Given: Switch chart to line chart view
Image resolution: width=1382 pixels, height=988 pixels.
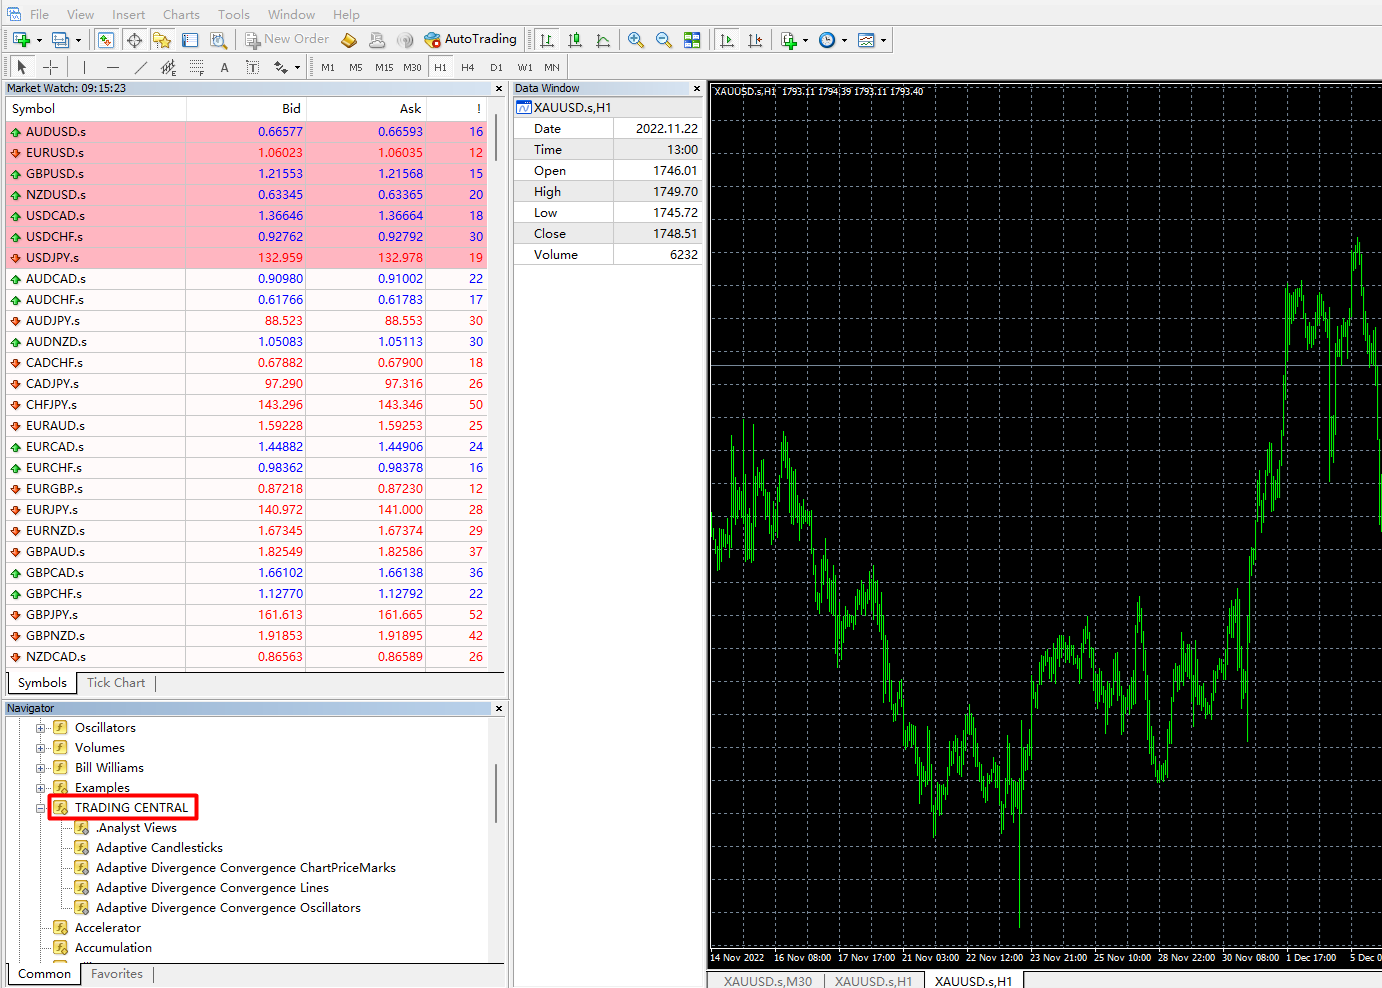Looking at the screenshot, I should [603, 40].
